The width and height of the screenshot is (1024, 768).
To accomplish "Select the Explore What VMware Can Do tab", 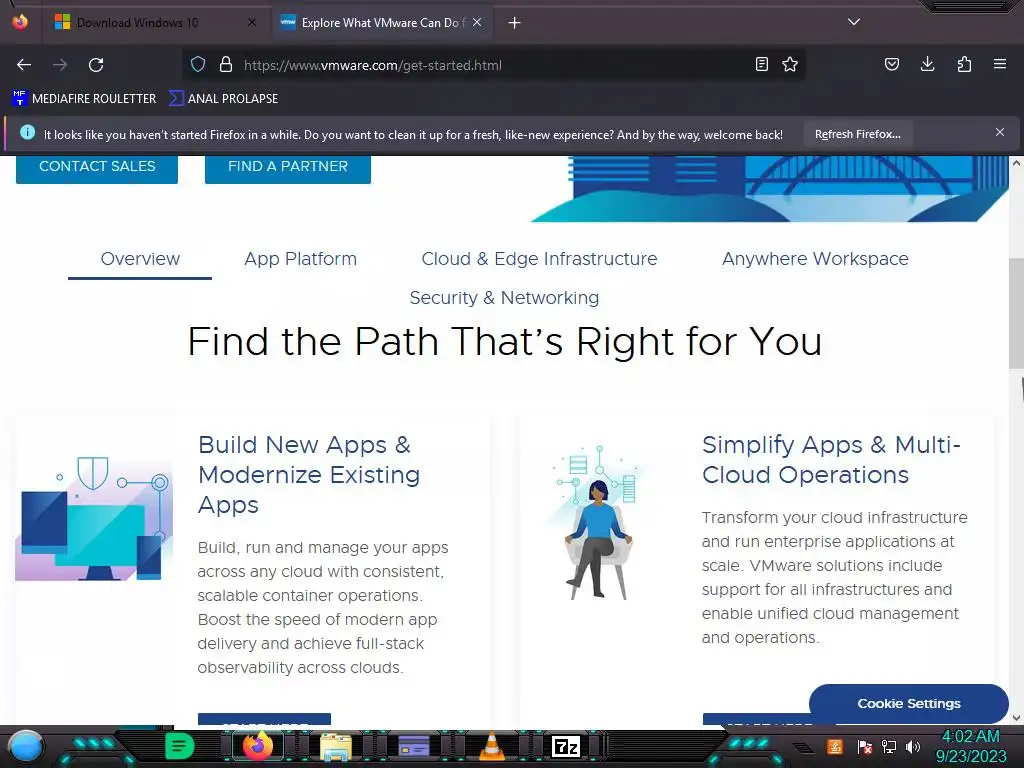I will (x=381, y=23).
